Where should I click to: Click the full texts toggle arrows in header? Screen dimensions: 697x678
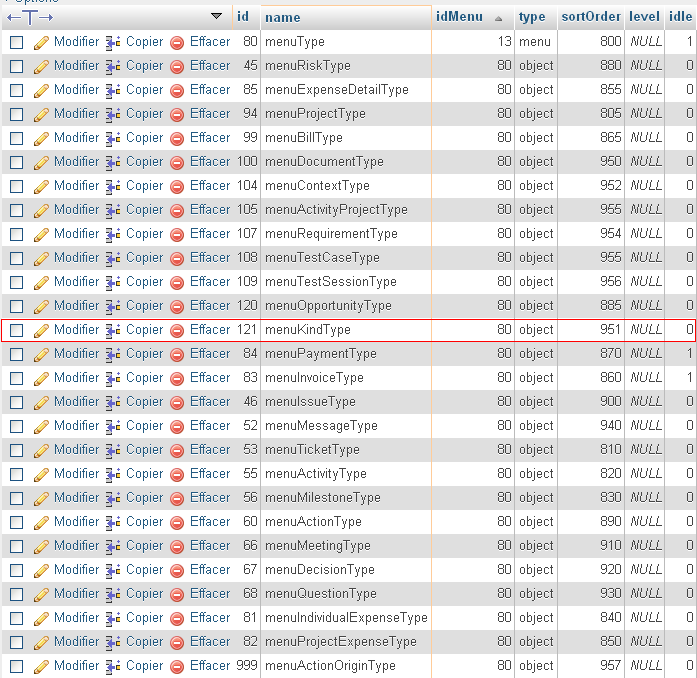pos(31,17)
